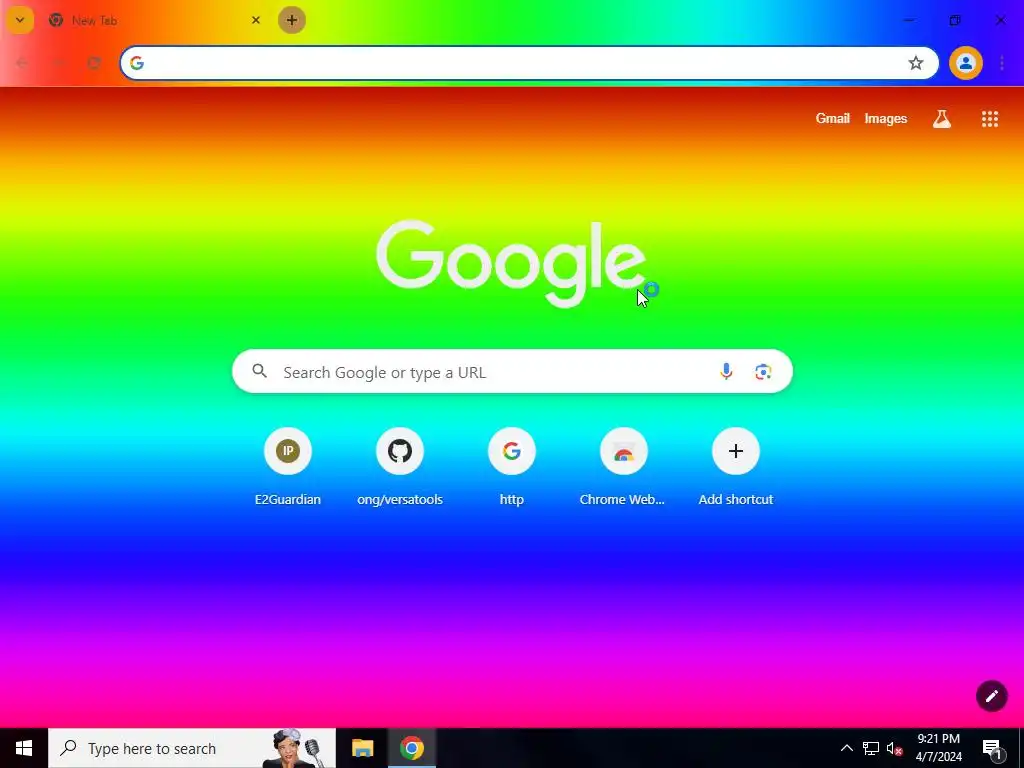Open the Gmail link

pyautogui.click(x=832, y=118)
